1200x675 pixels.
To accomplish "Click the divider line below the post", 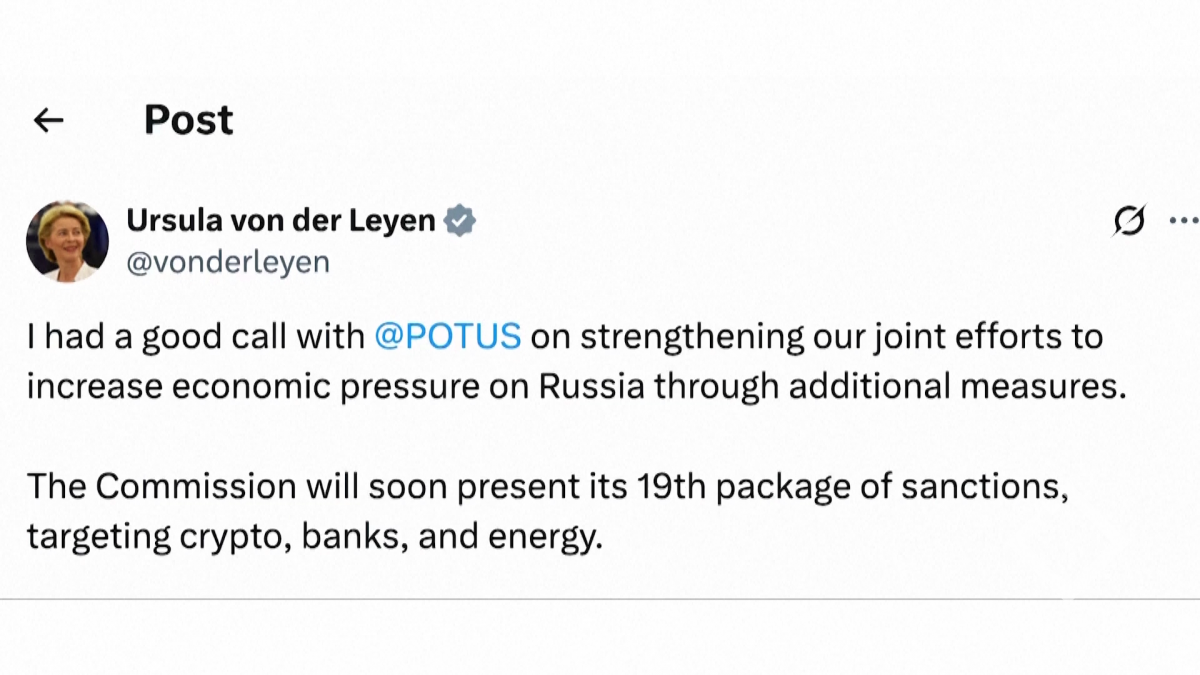I will [600, 599].
